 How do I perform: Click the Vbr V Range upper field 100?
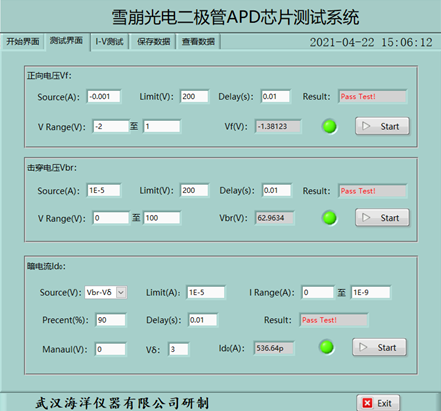162,218
